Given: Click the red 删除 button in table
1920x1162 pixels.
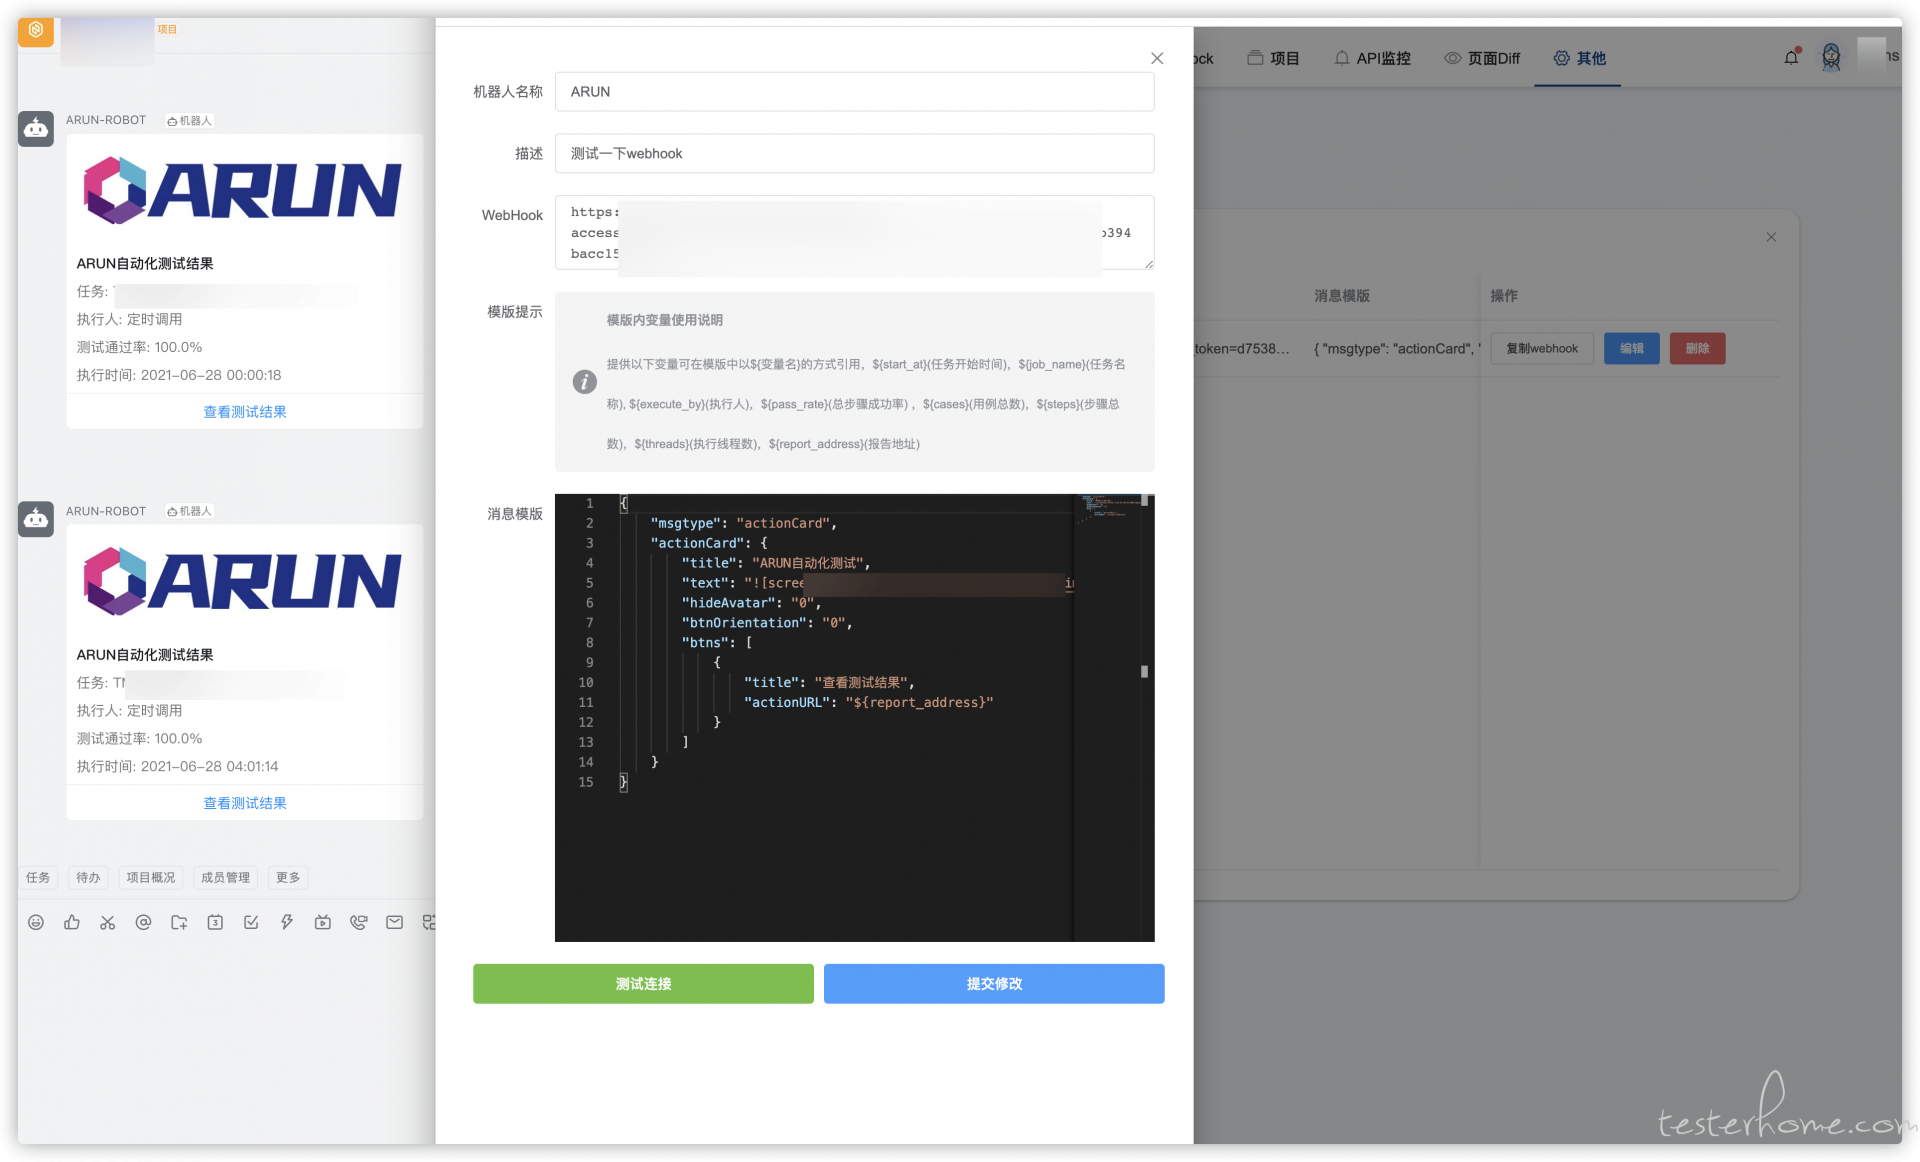Looking at the screenshot, I should pyautogui.click(x=1698, y=348).
